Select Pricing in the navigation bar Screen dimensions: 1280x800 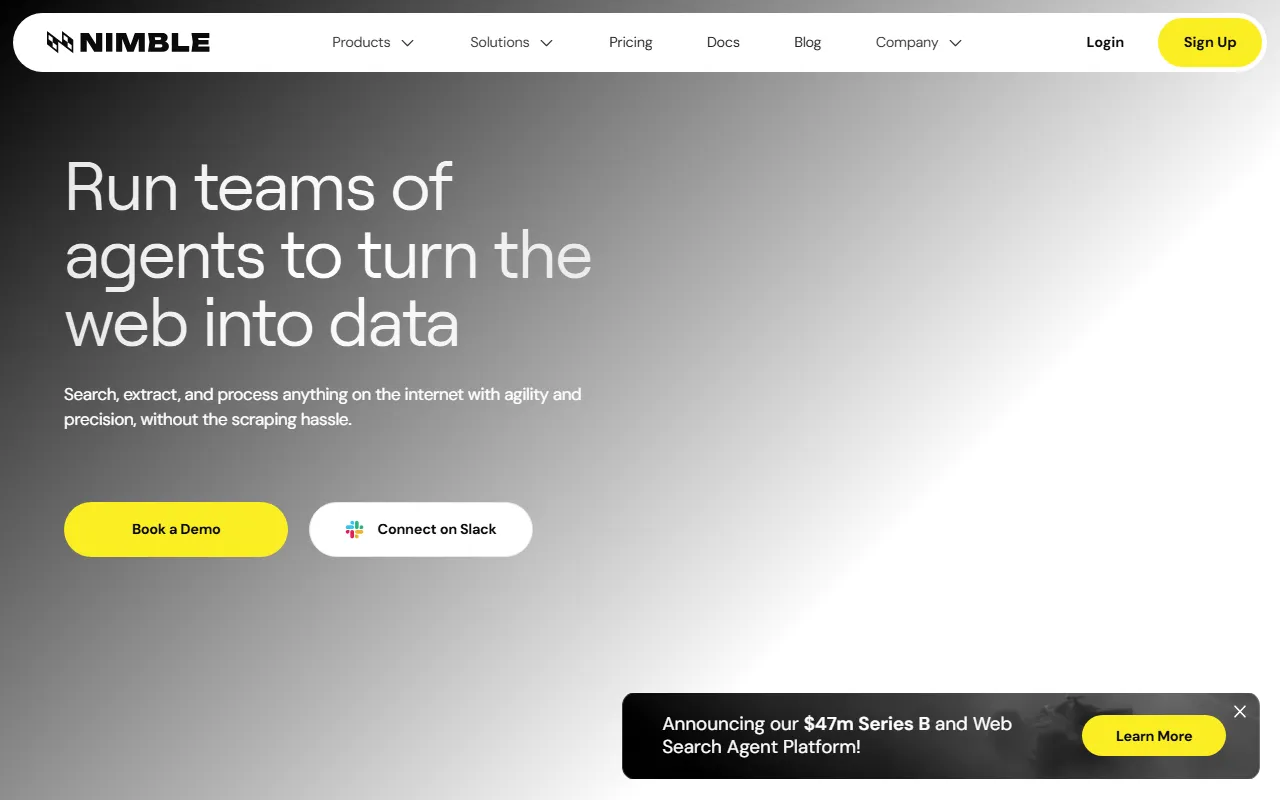coord(630,42)
